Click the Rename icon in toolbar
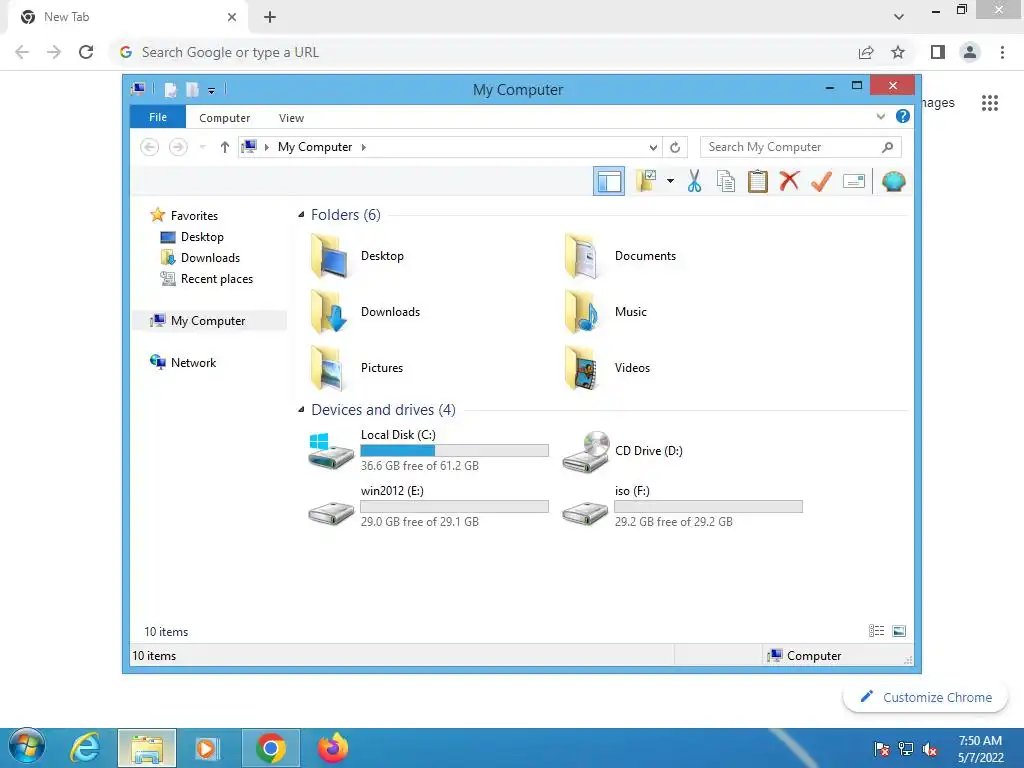Viewport: 1024px width, 768px height. click(x=854, y=181)
